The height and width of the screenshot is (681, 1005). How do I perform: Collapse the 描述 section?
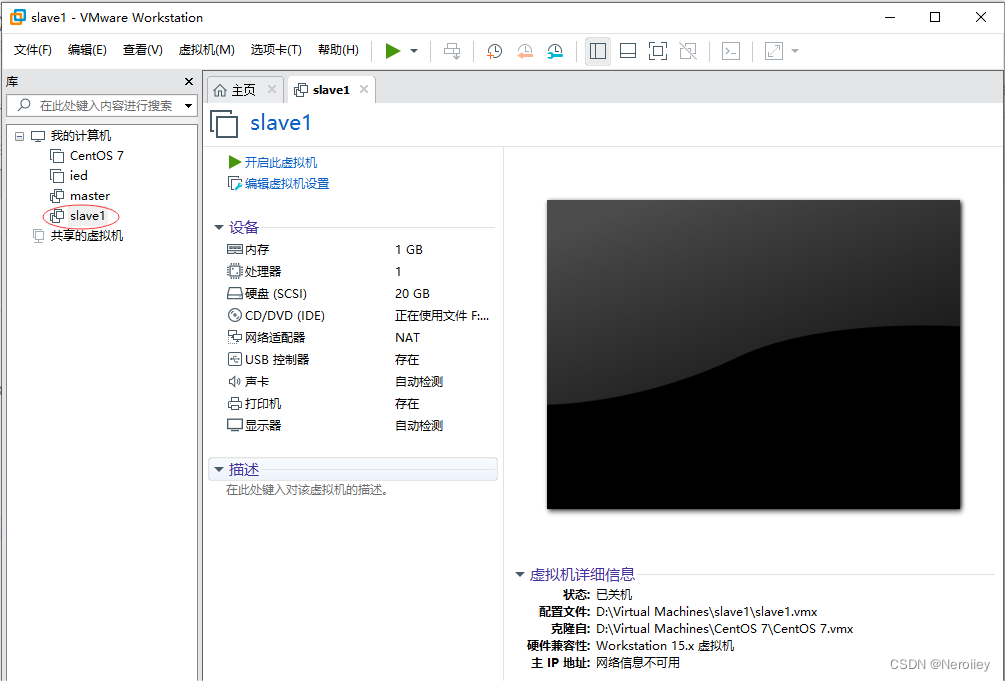click(x=219, y=470)
